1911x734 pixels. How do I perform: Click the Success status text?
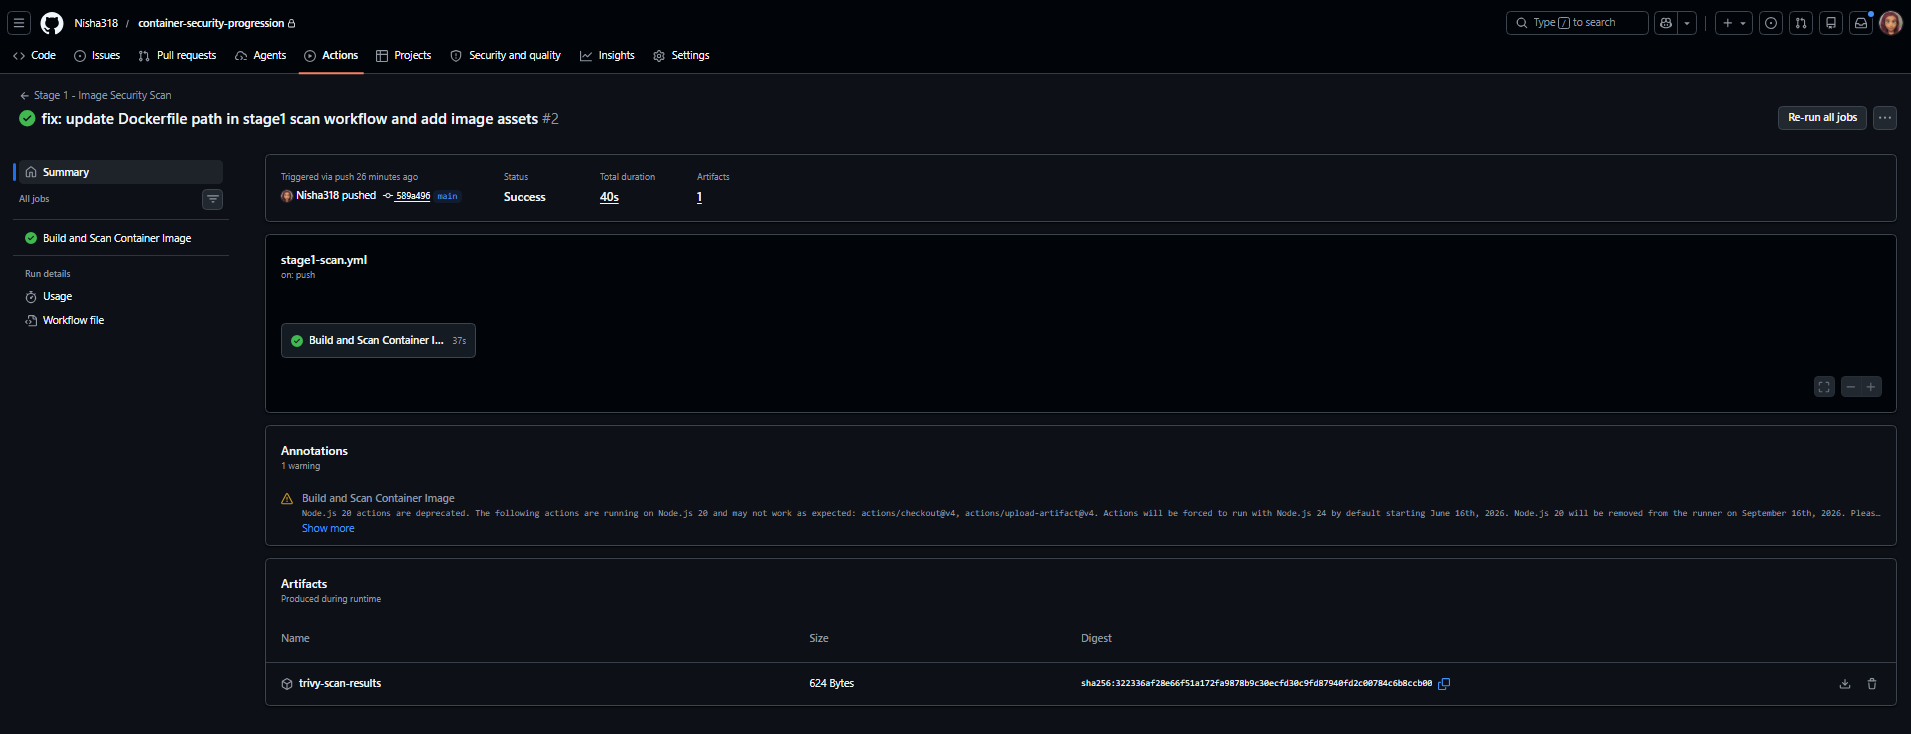pyautogui.click(x=525, y=197)
